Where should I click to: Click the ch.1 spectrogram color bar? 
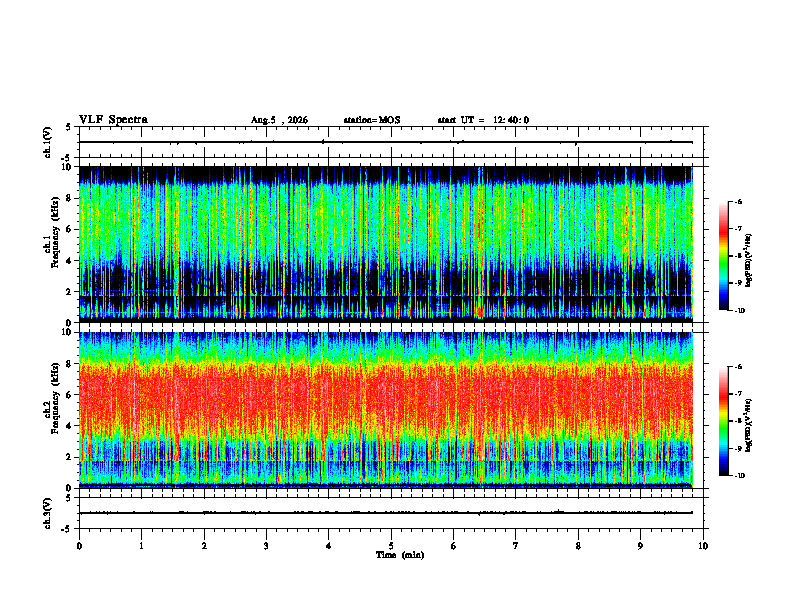(x=723, y=256)
